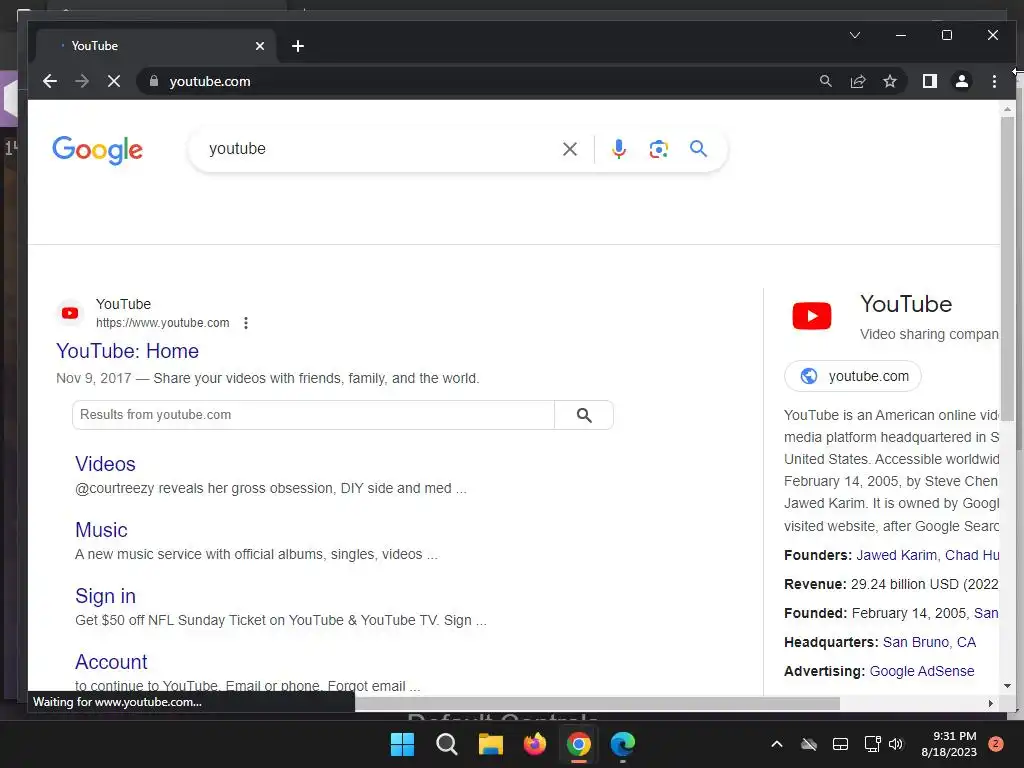Open the Jawed Karim founder link
This screenshot has width=1024, height=768.
tap(896, 555)
